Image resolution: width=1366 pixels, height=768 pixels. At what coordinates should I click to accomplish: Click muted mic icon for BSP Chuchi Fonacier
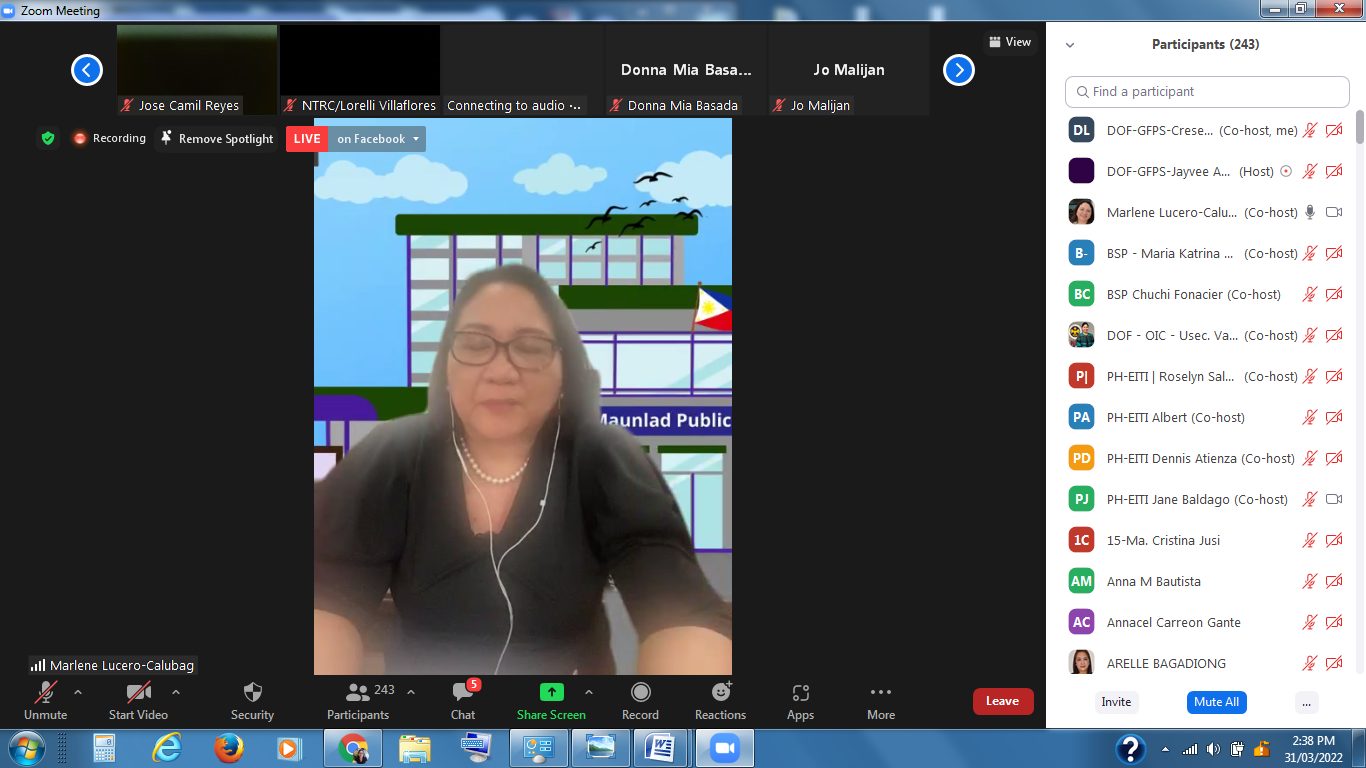(x=1310, y=294)
